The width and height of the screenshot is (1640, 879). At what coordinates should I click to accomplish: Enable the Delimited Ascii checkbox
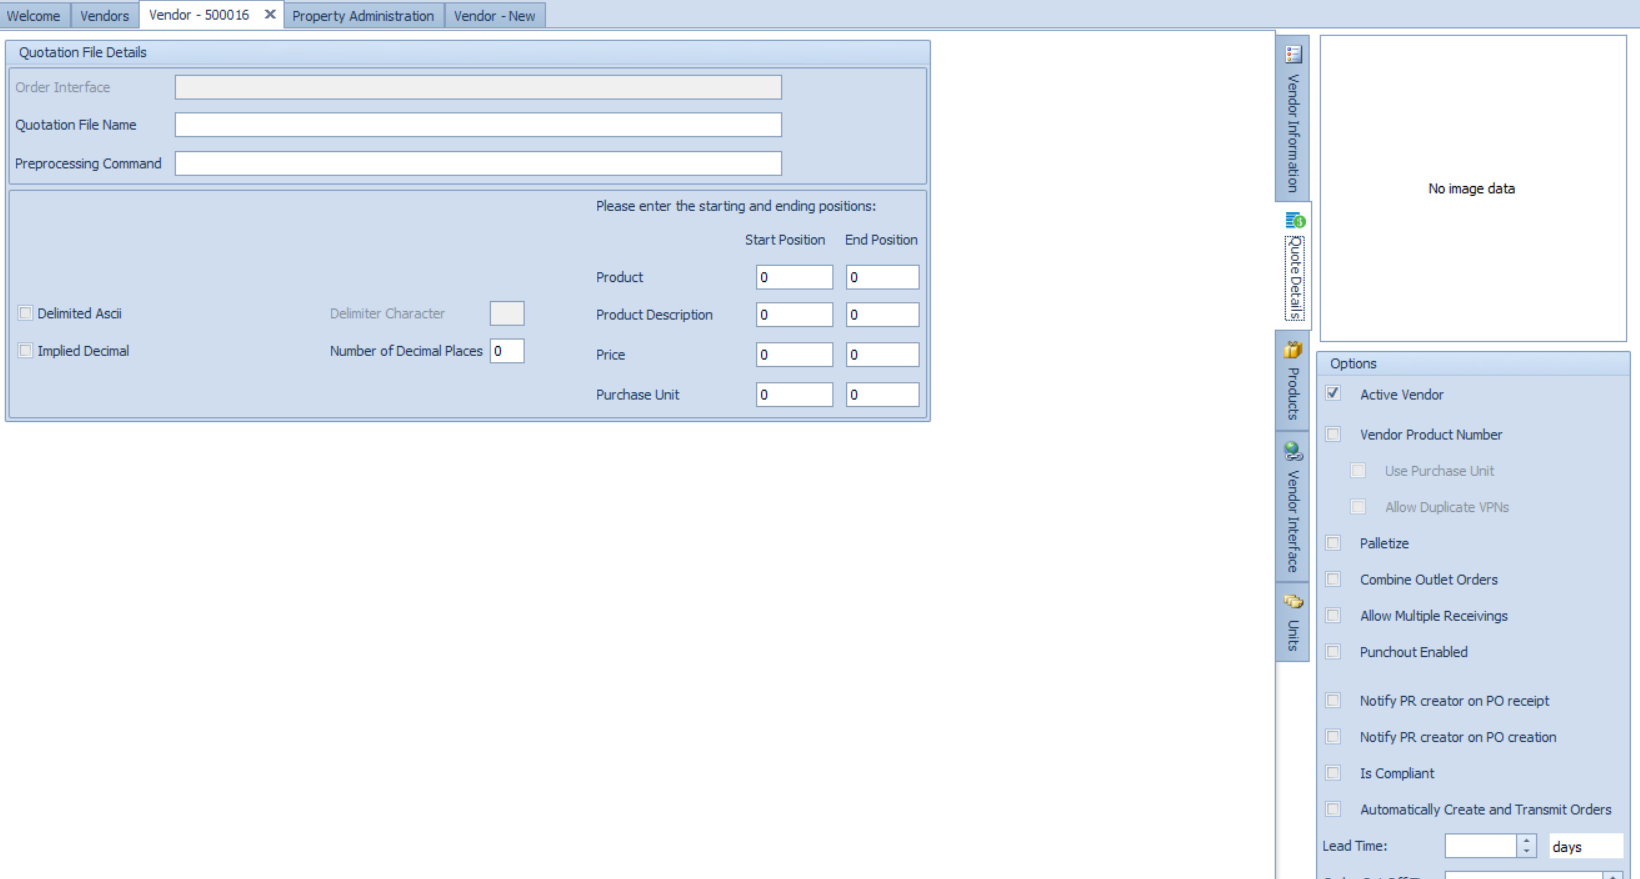pyautogui.click(x=26, y=313)
